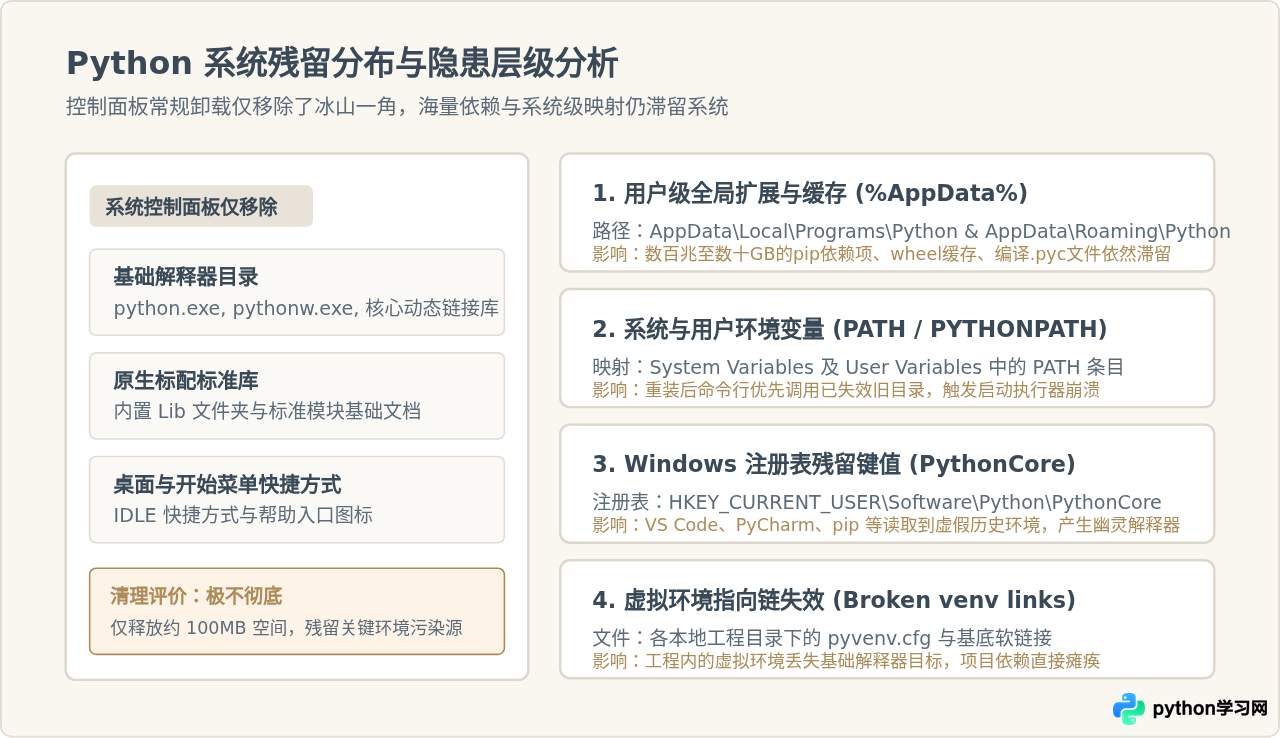Click 重装后命令行优先调用已失效旧目录 impact line
The height and width of the screenshot is (738, 1280).
[x=846, y=390]
